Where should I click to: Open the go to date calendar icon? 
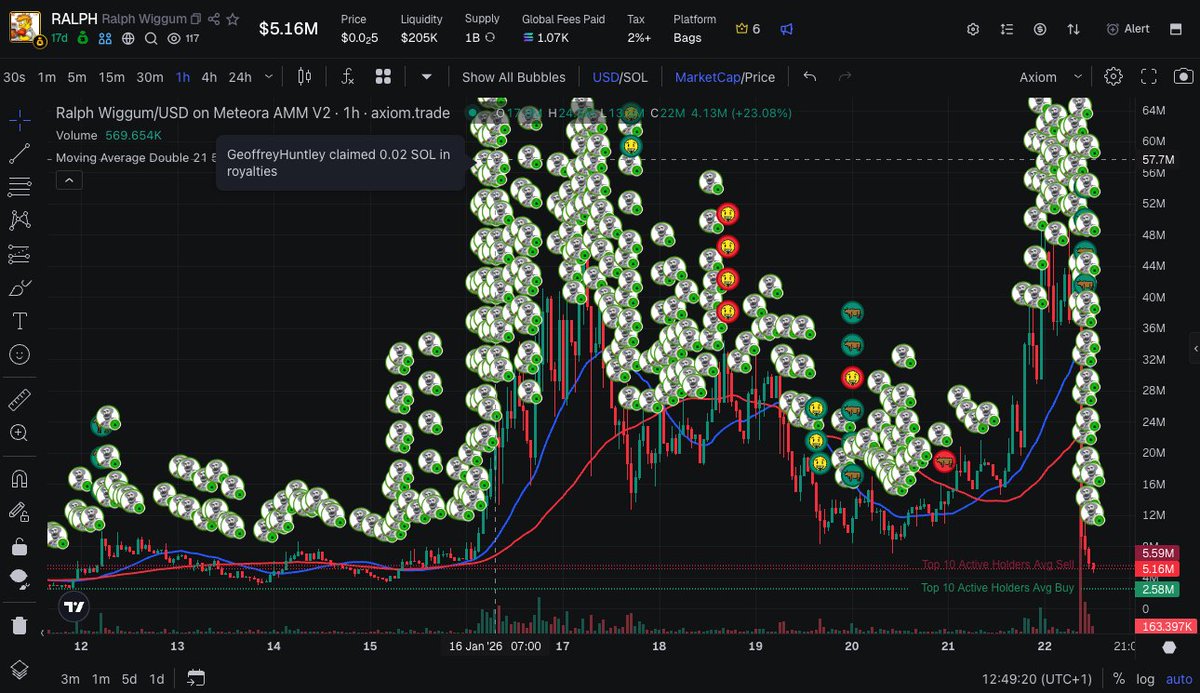pos(197,679)
